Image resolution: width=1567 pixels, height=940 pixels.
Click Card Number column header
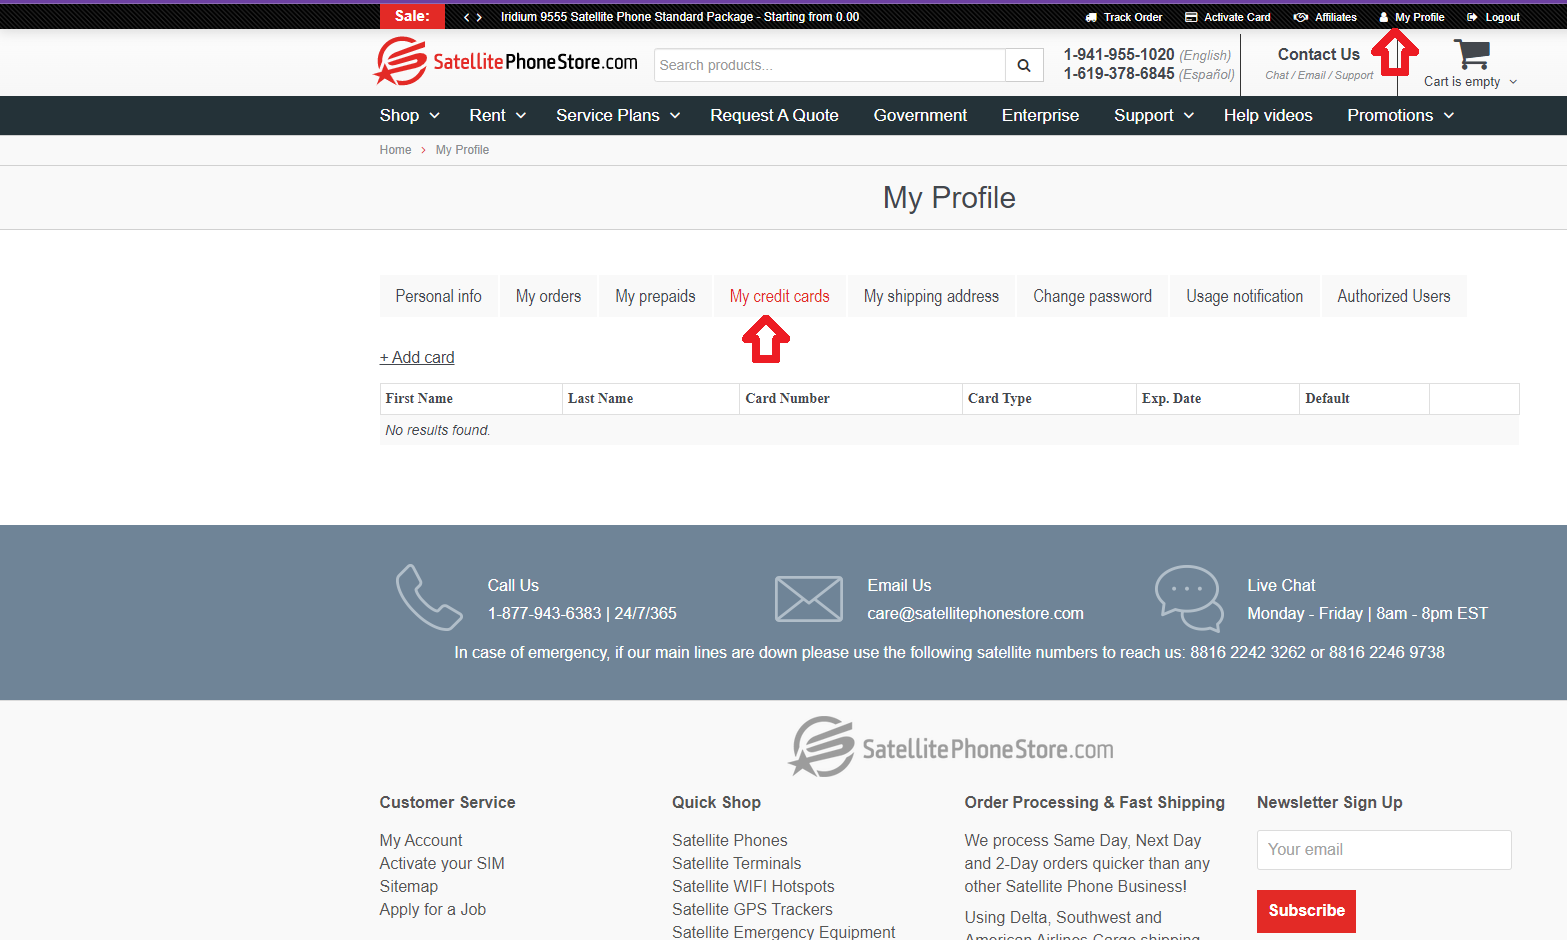787,398
